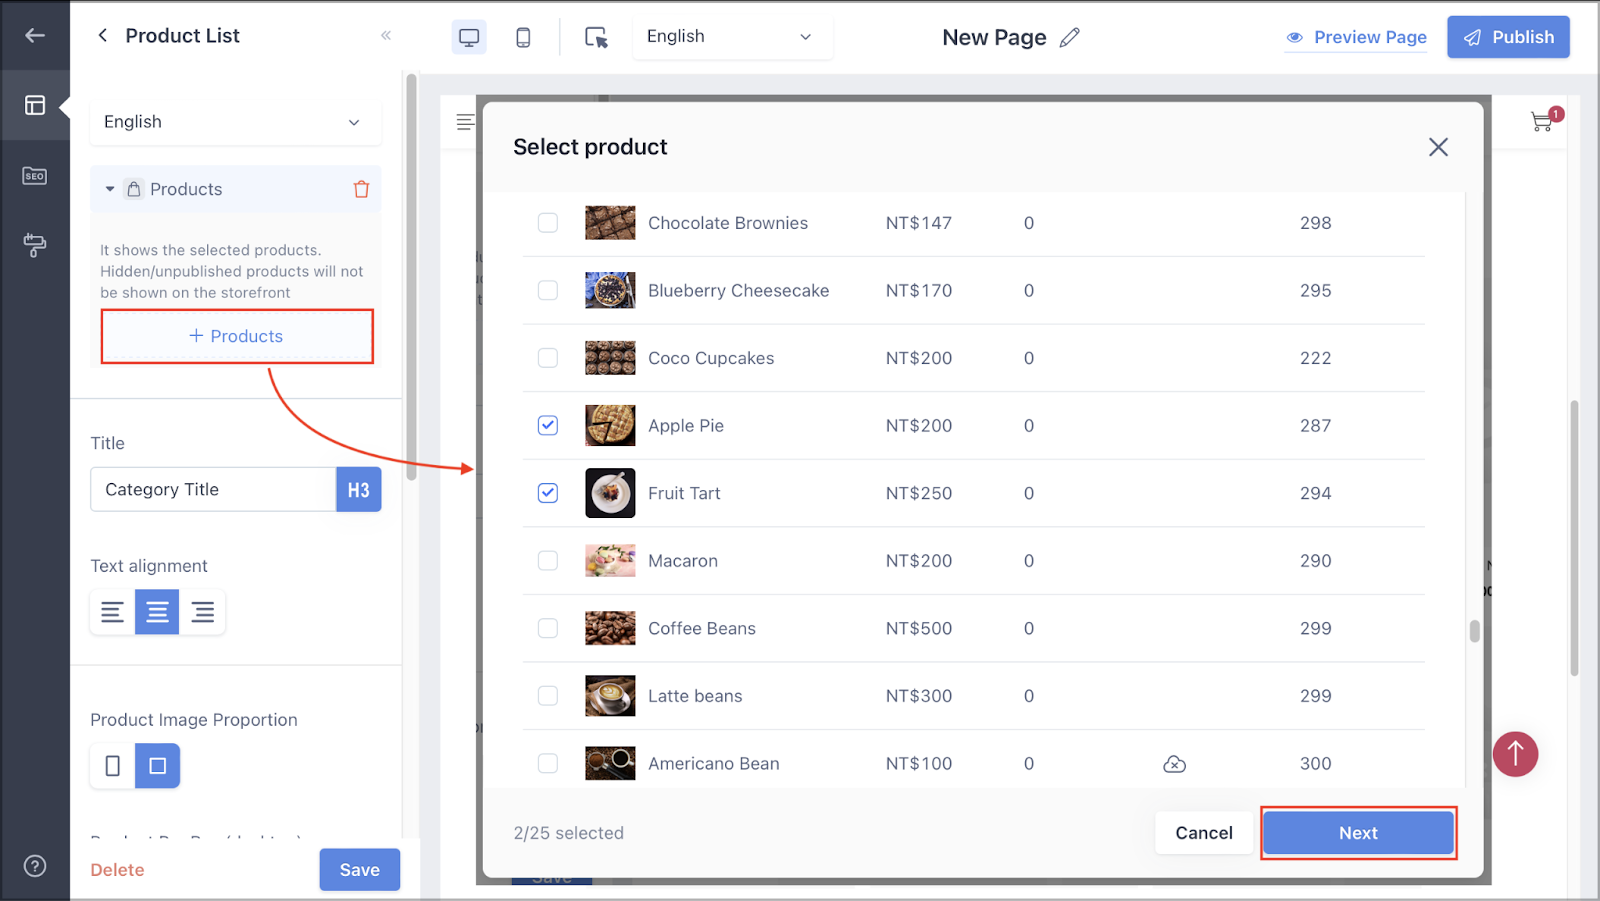Image resolution: width=1600 pixels, height=901 pixels.
Task: Click the side panel scrollbar
Action: [x=411, y=277]
